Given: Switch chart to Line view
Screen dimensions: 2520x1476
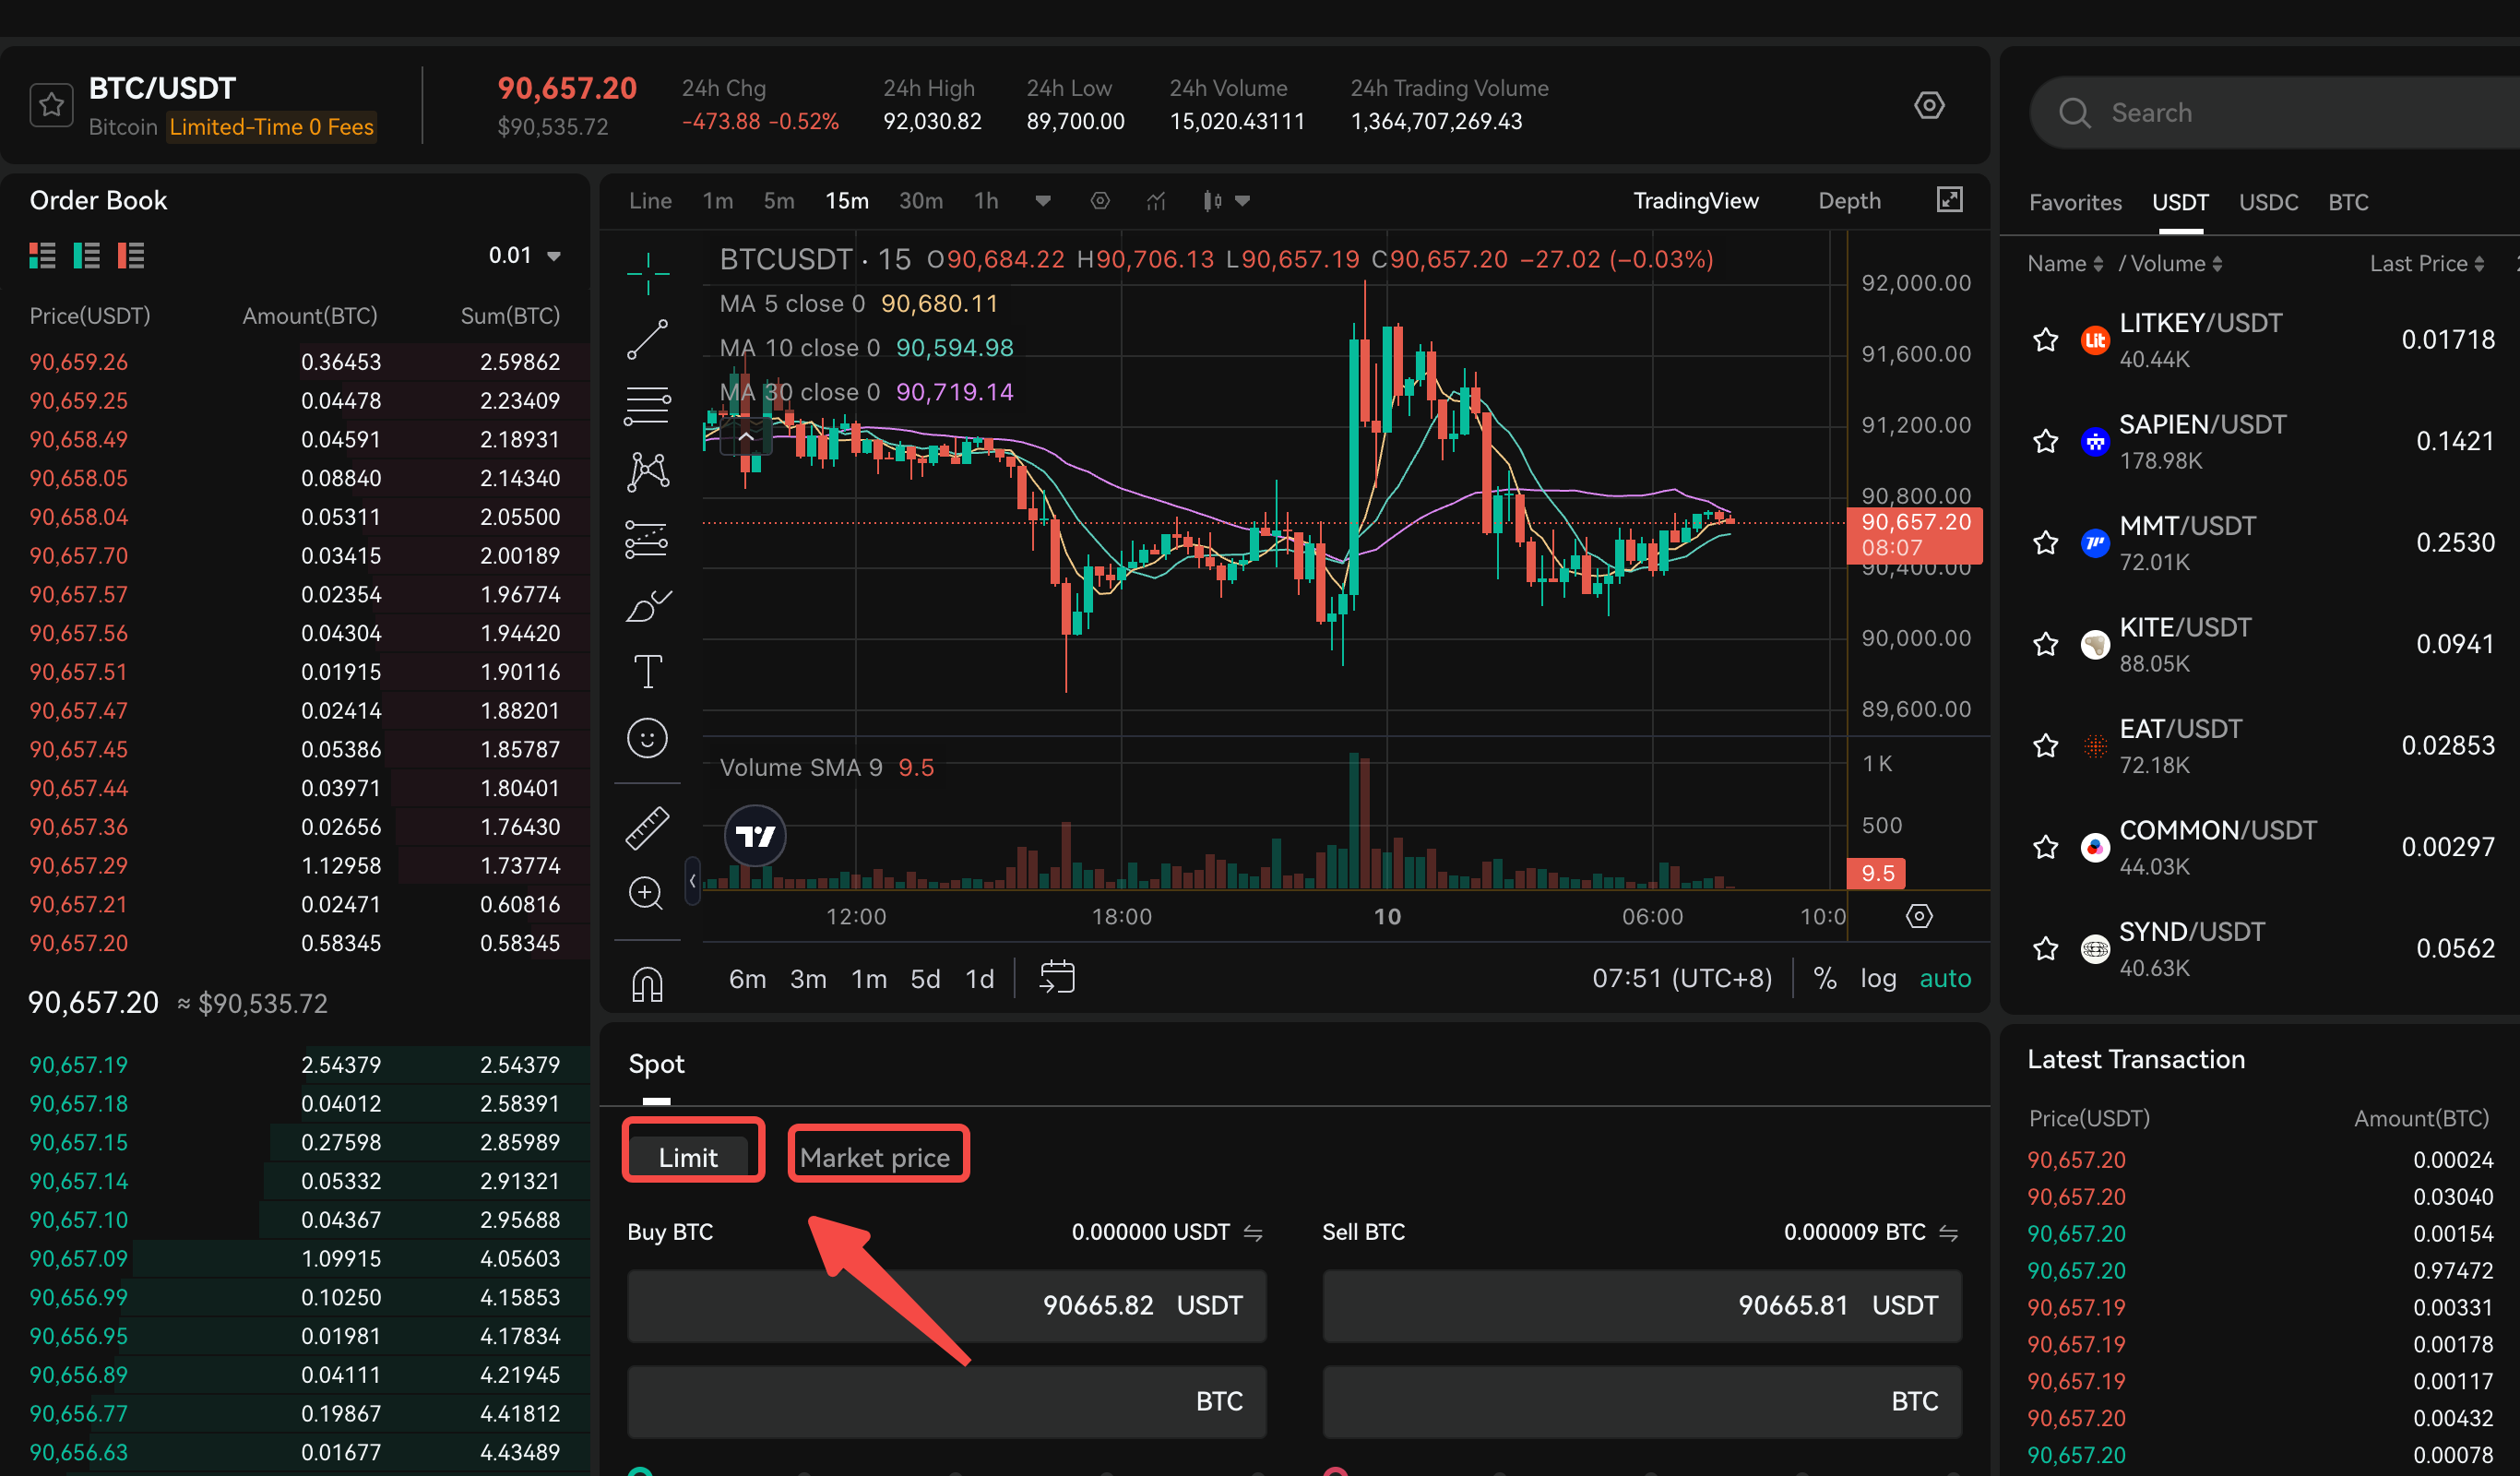Looking at the screenshot, I should [650, 201].
